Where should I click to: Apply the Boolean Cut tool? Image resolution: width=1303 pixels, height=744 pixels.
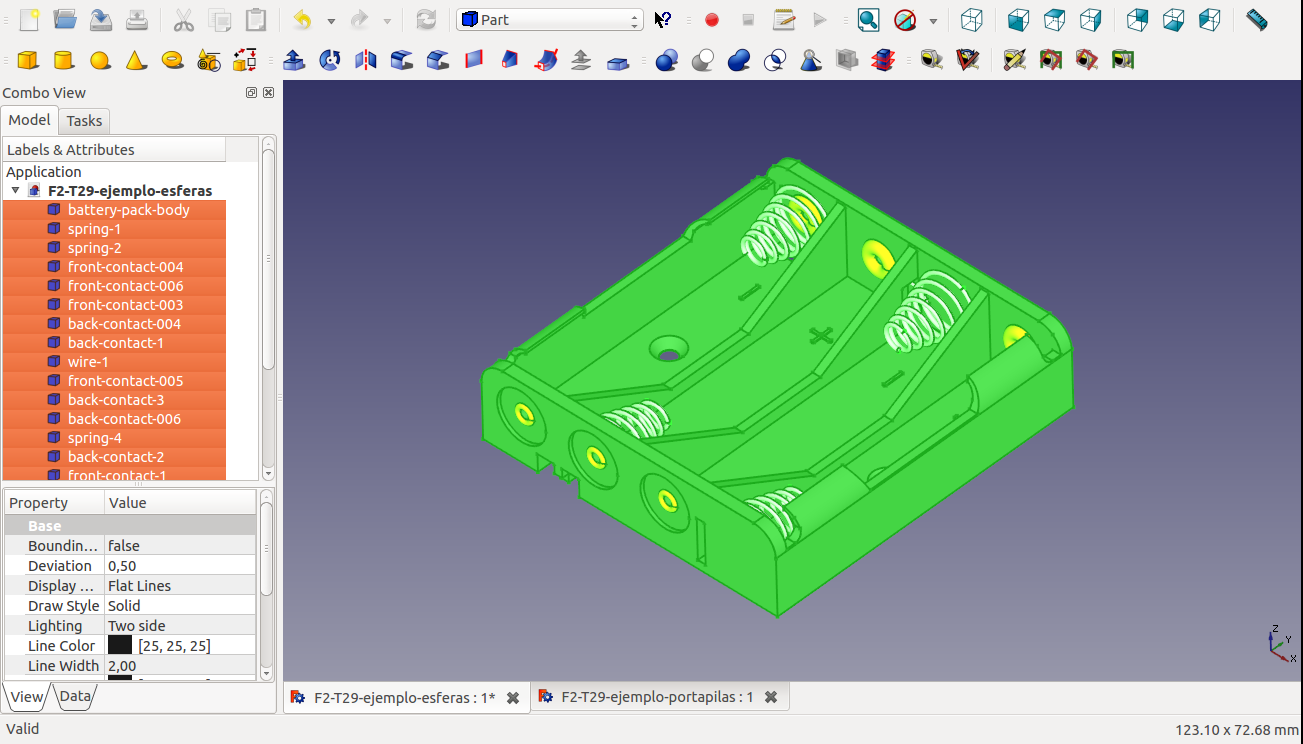(x=703, y=61)
